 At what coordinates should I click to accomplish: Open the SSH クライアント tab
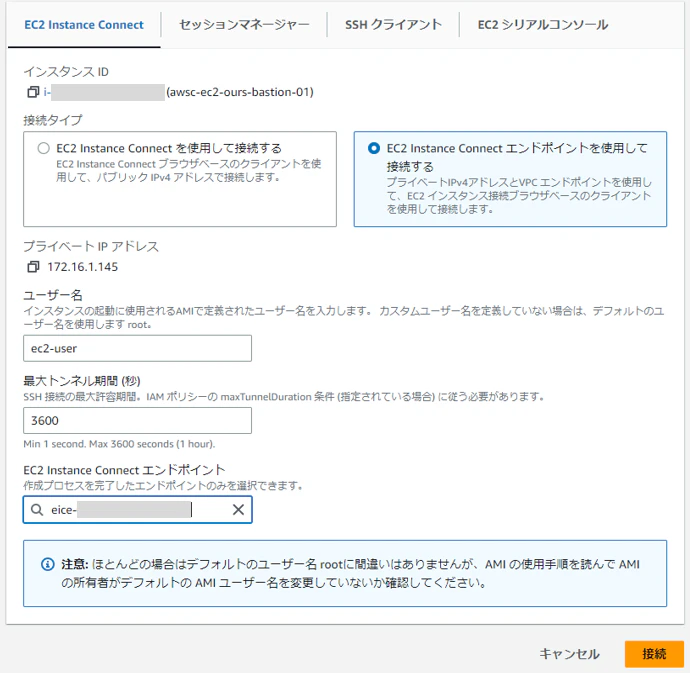393,25
